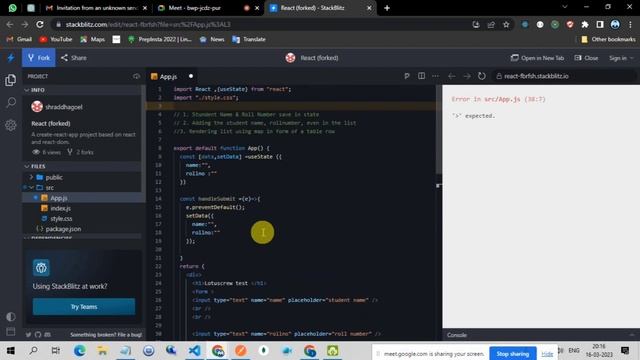Open the News bookmark

point(212,39)
